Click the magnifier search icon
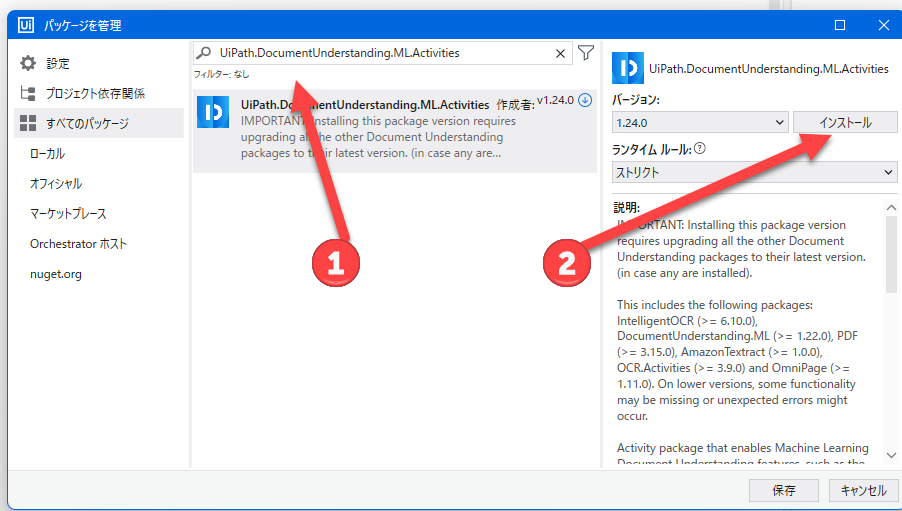 coord(203,53)
